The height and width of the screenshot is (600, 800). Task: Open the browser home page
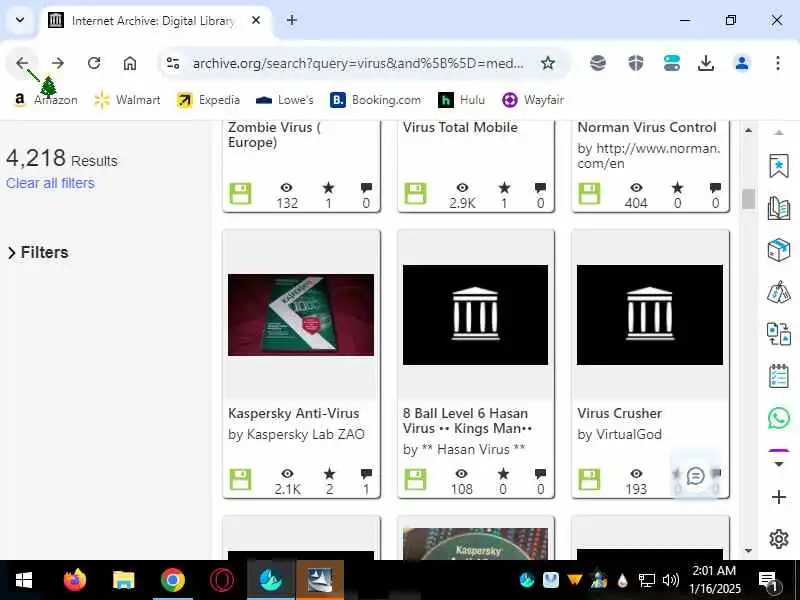[130, 63]
